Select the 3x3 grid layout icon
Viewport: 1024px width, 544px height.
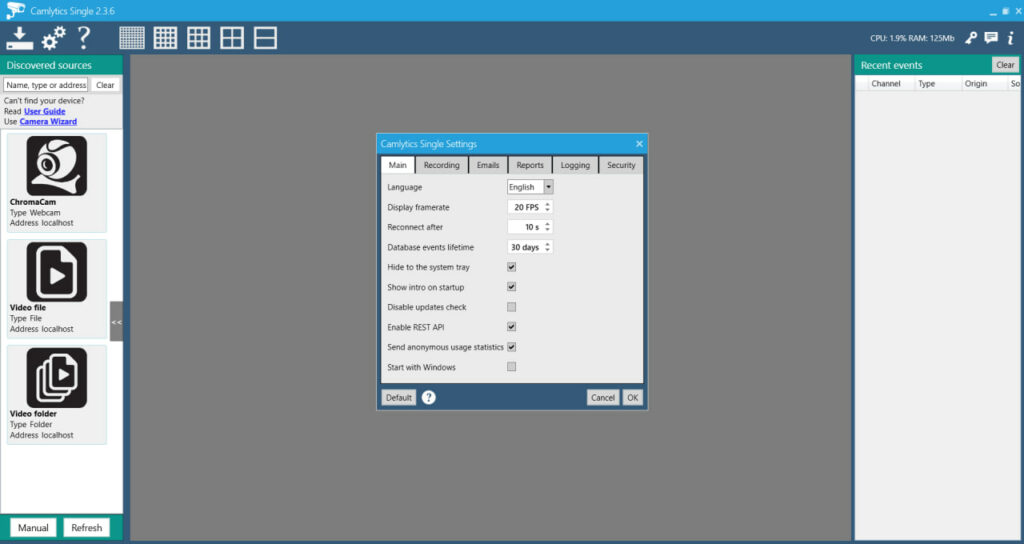coord(199,38)
